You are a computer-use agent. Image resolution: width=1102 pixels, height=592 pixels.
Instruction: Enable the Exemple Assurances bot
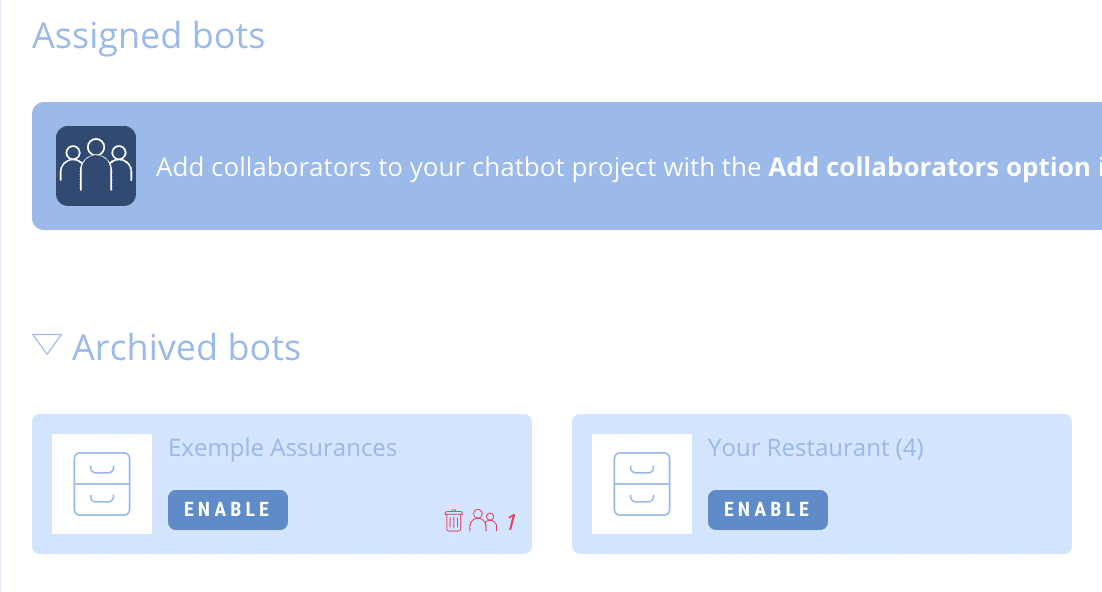click(227, 509)
